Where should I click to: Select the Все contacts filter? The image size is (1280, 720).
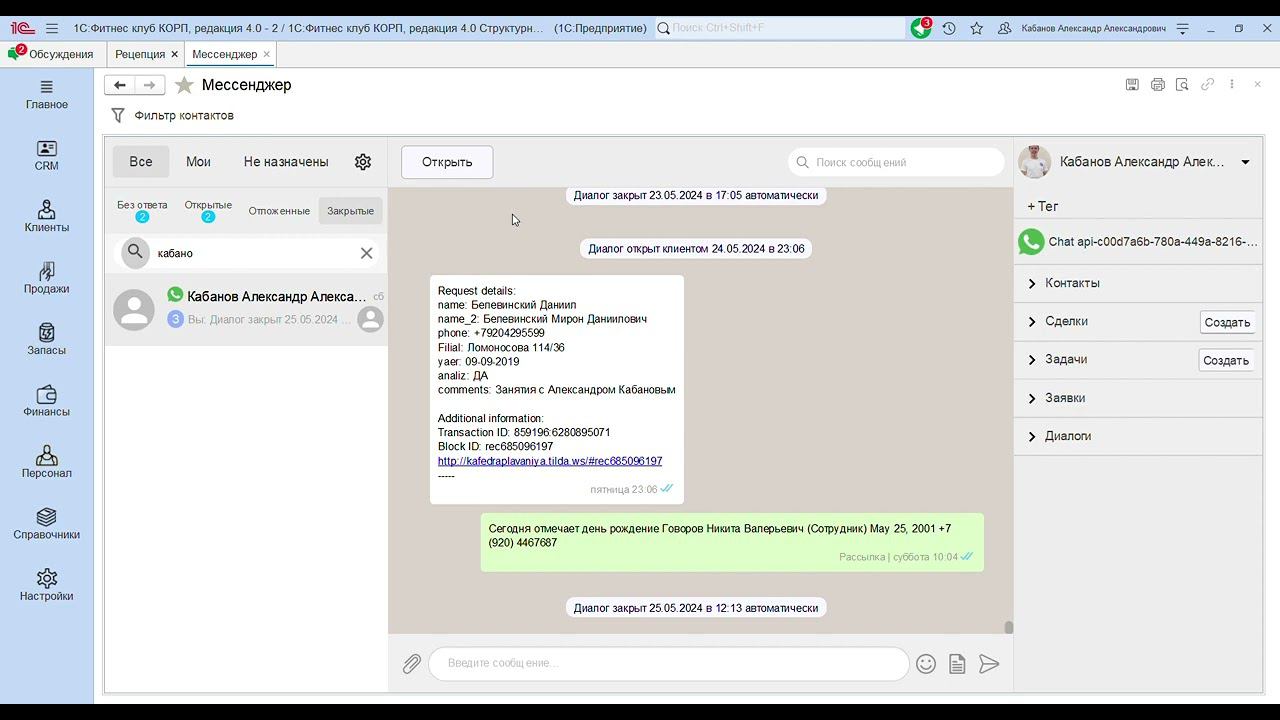[x=141, y=161]
